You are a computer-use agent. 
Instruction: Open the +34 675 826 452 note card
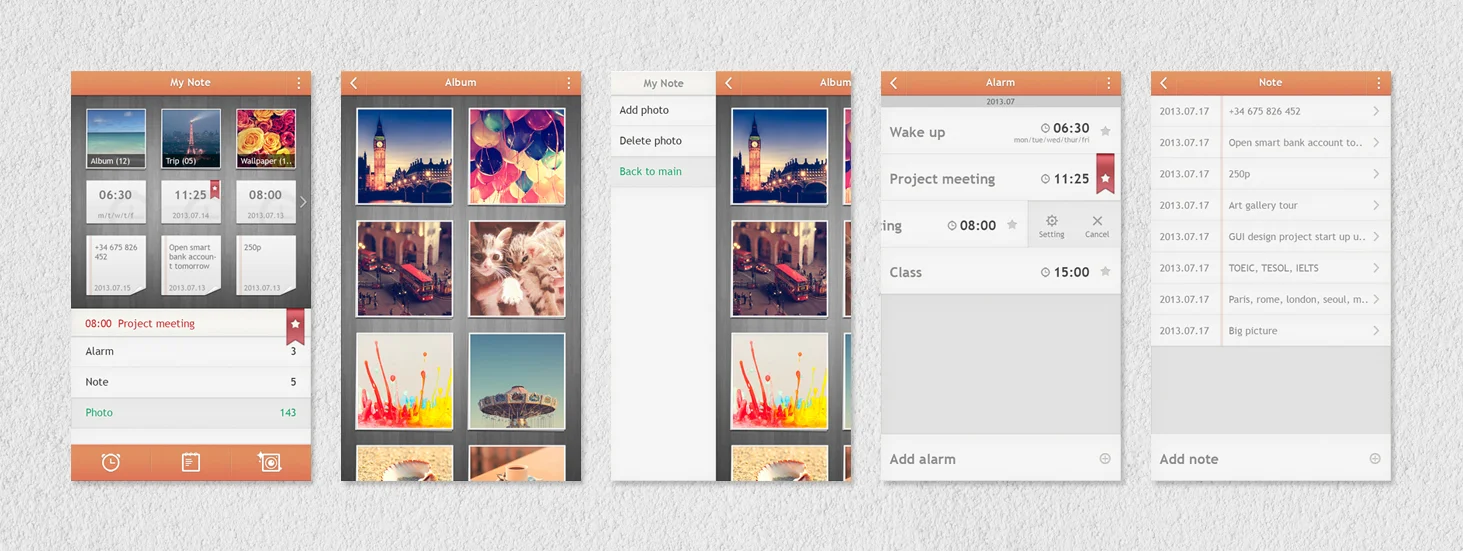[116, 265]
